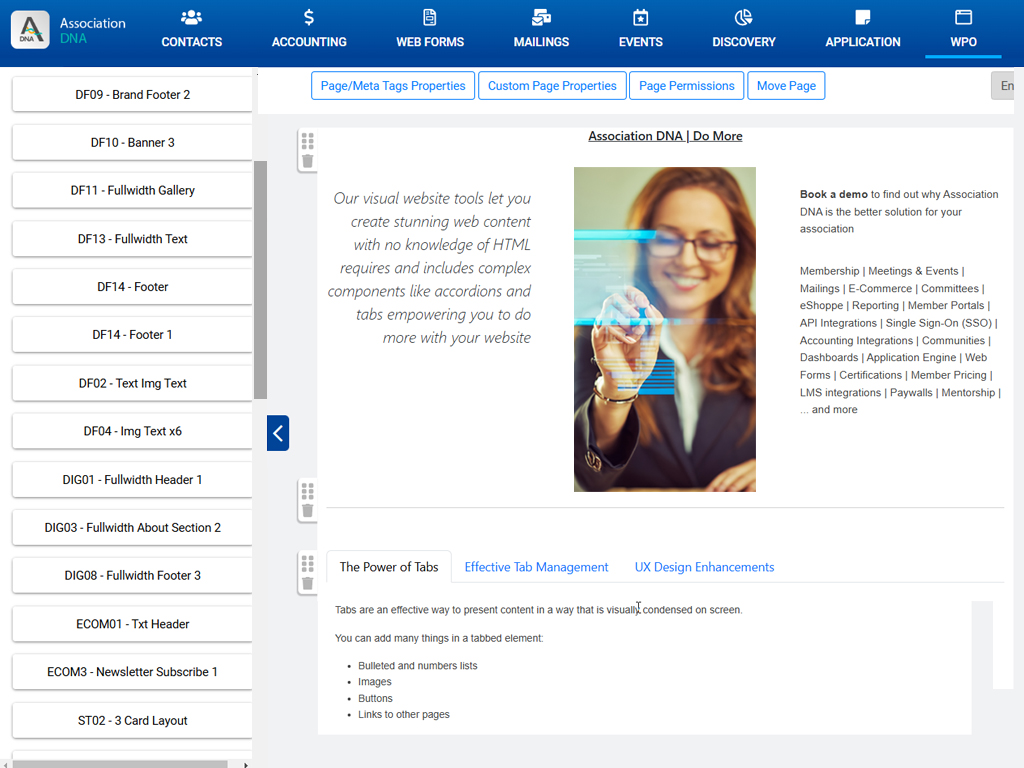
Task: Click the italic 'Our visual website tools' paragraph
Action: pyautogui.click(x=430, y=268)
